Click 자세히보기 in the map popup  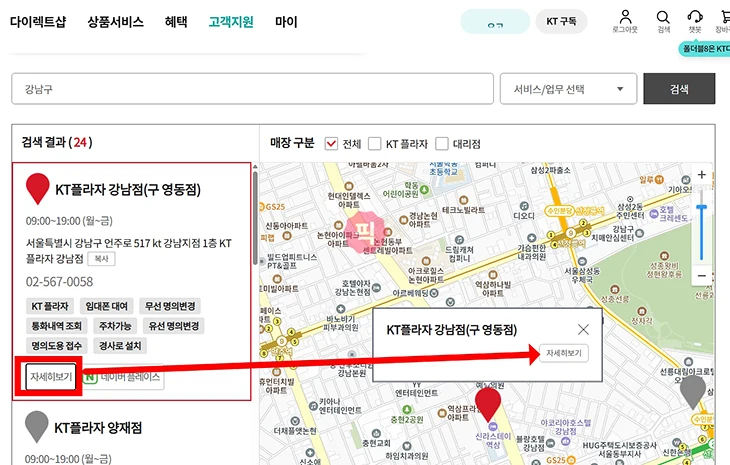[x=564, y=353]
